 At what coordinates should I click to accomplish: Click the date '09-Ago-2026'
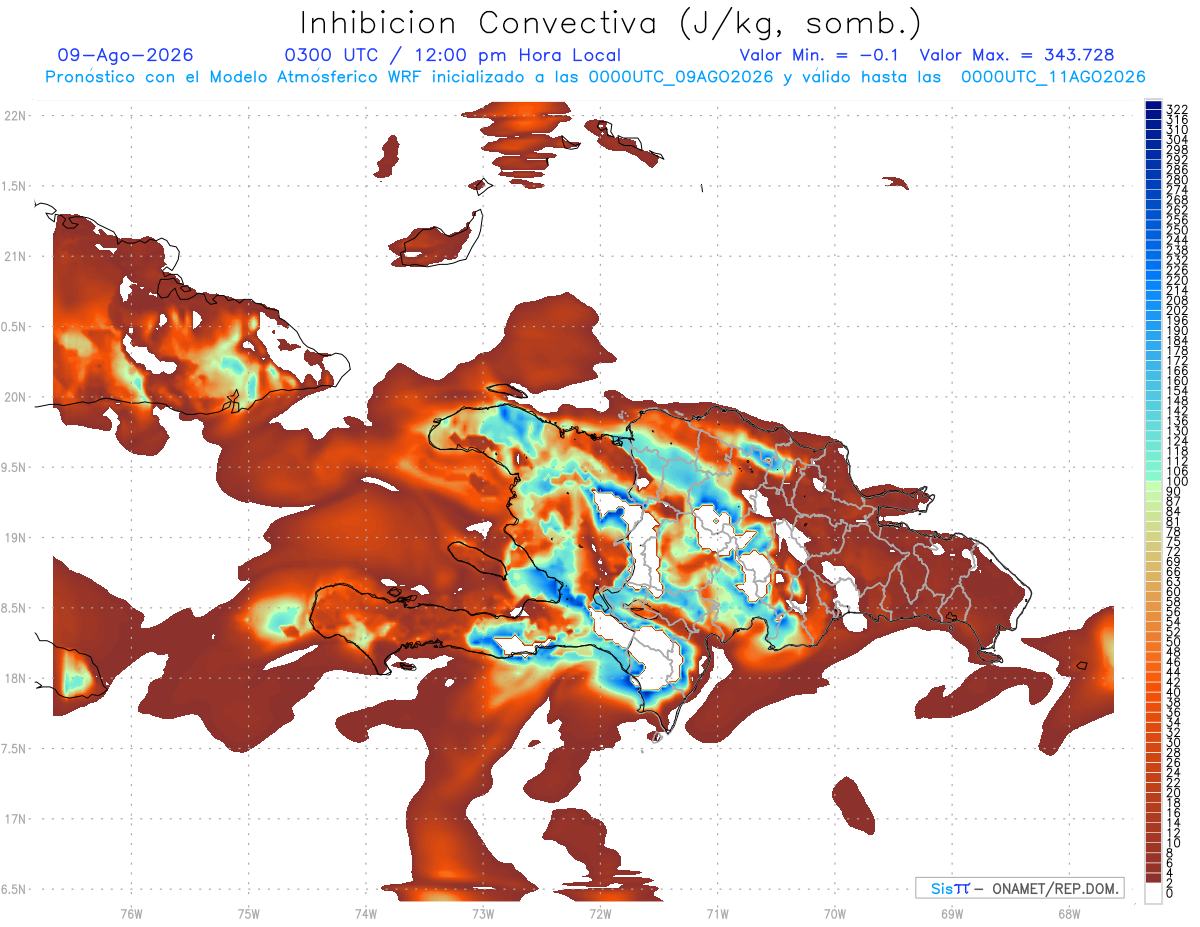pos(126,55)
